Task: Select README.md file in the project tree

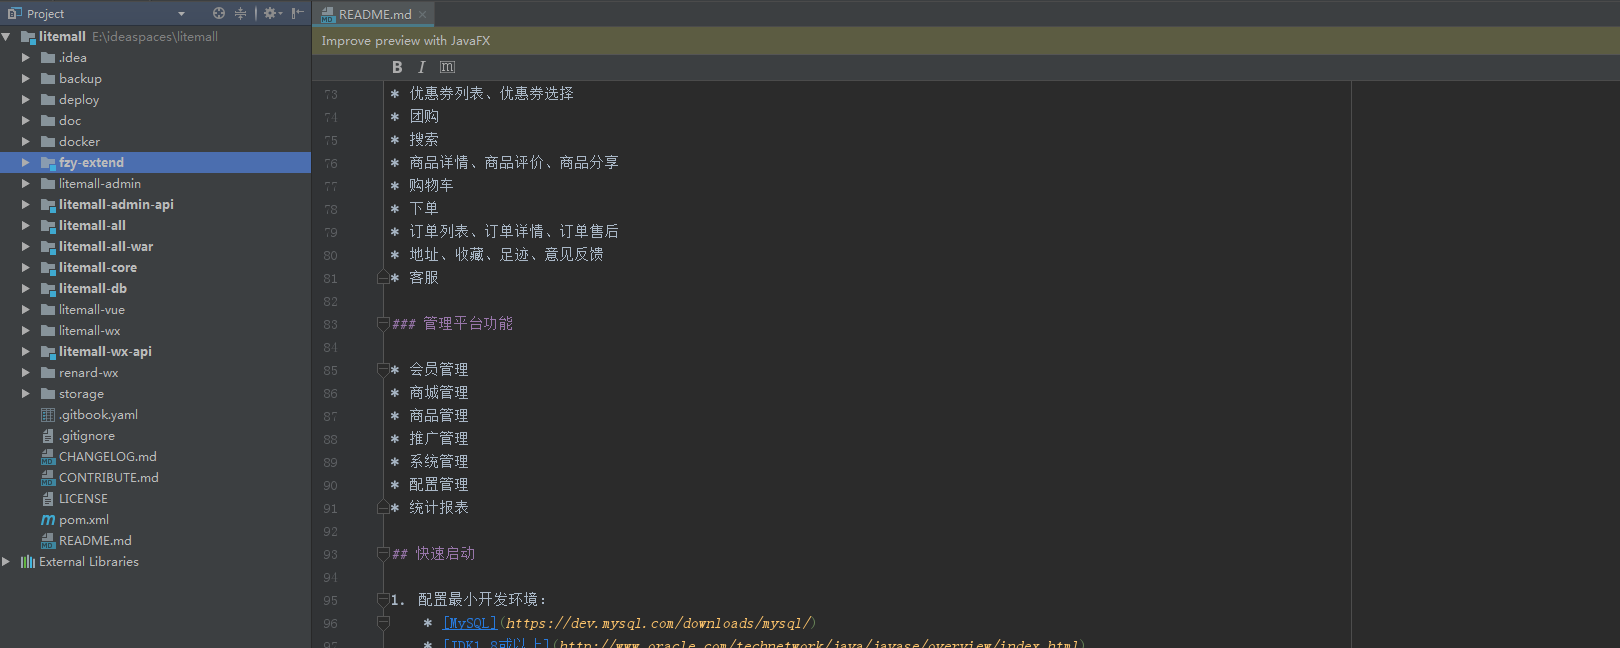Action: point(95,541)
